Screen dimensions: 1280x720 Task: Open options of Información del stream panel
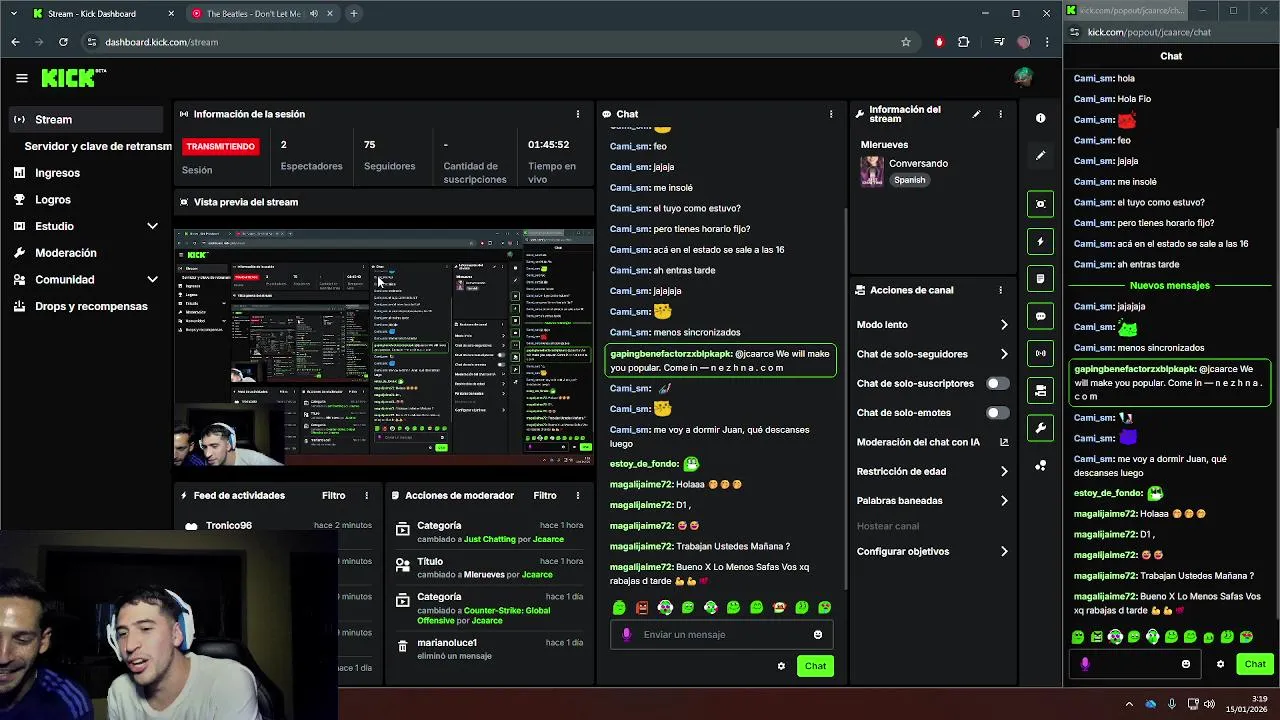[1000, 114]
